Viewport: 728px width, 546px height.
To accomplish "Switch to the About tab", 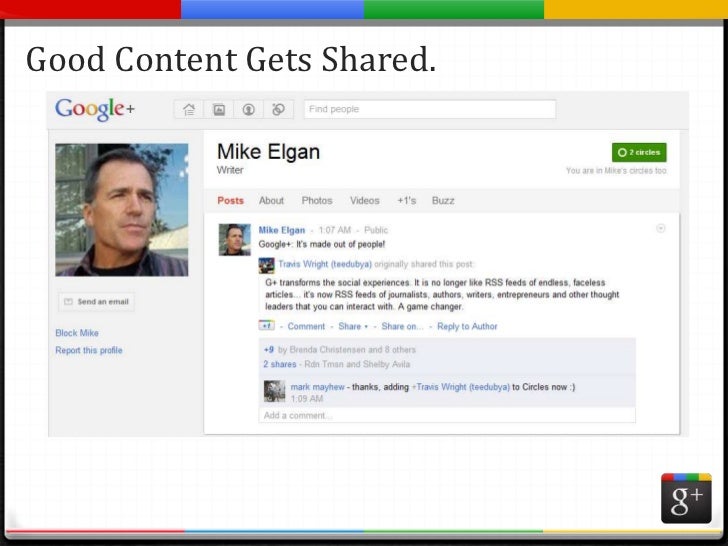I will pyautogui.click(x=271, y=201).
